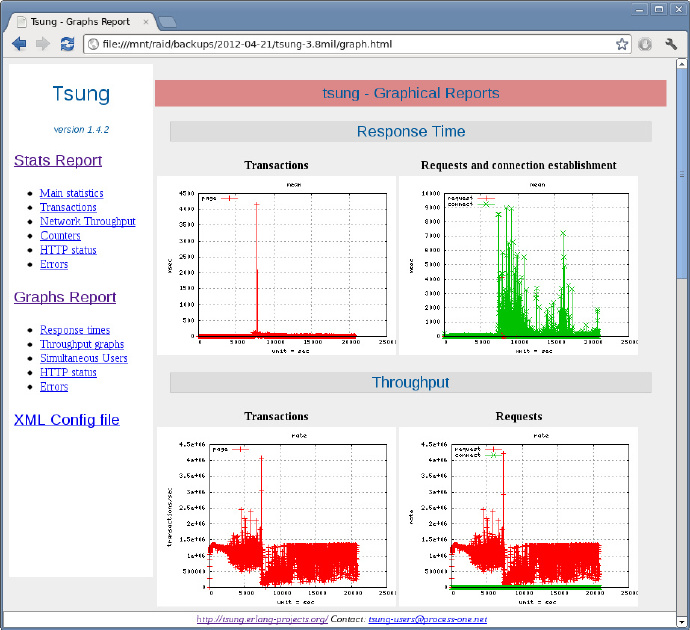
Task: Click the round extension icon beside the address bar
Action: coord(645,44)
